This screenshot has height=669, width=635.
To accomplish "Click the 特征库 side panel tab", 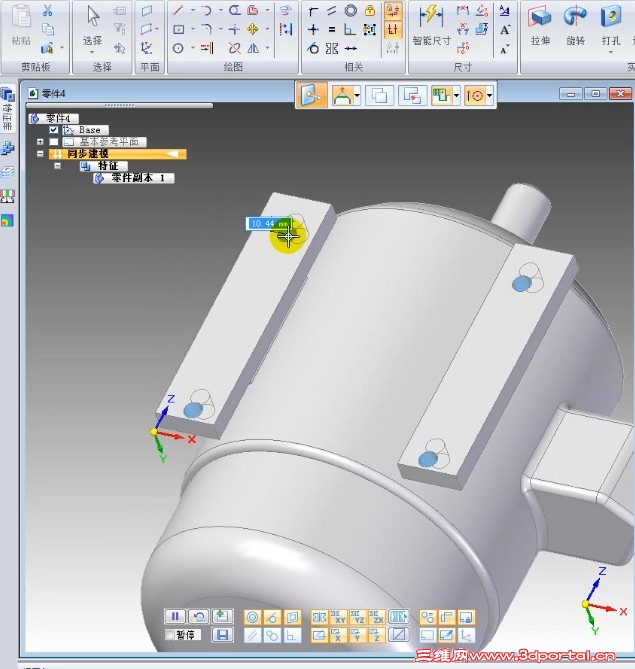I will 8,110.
